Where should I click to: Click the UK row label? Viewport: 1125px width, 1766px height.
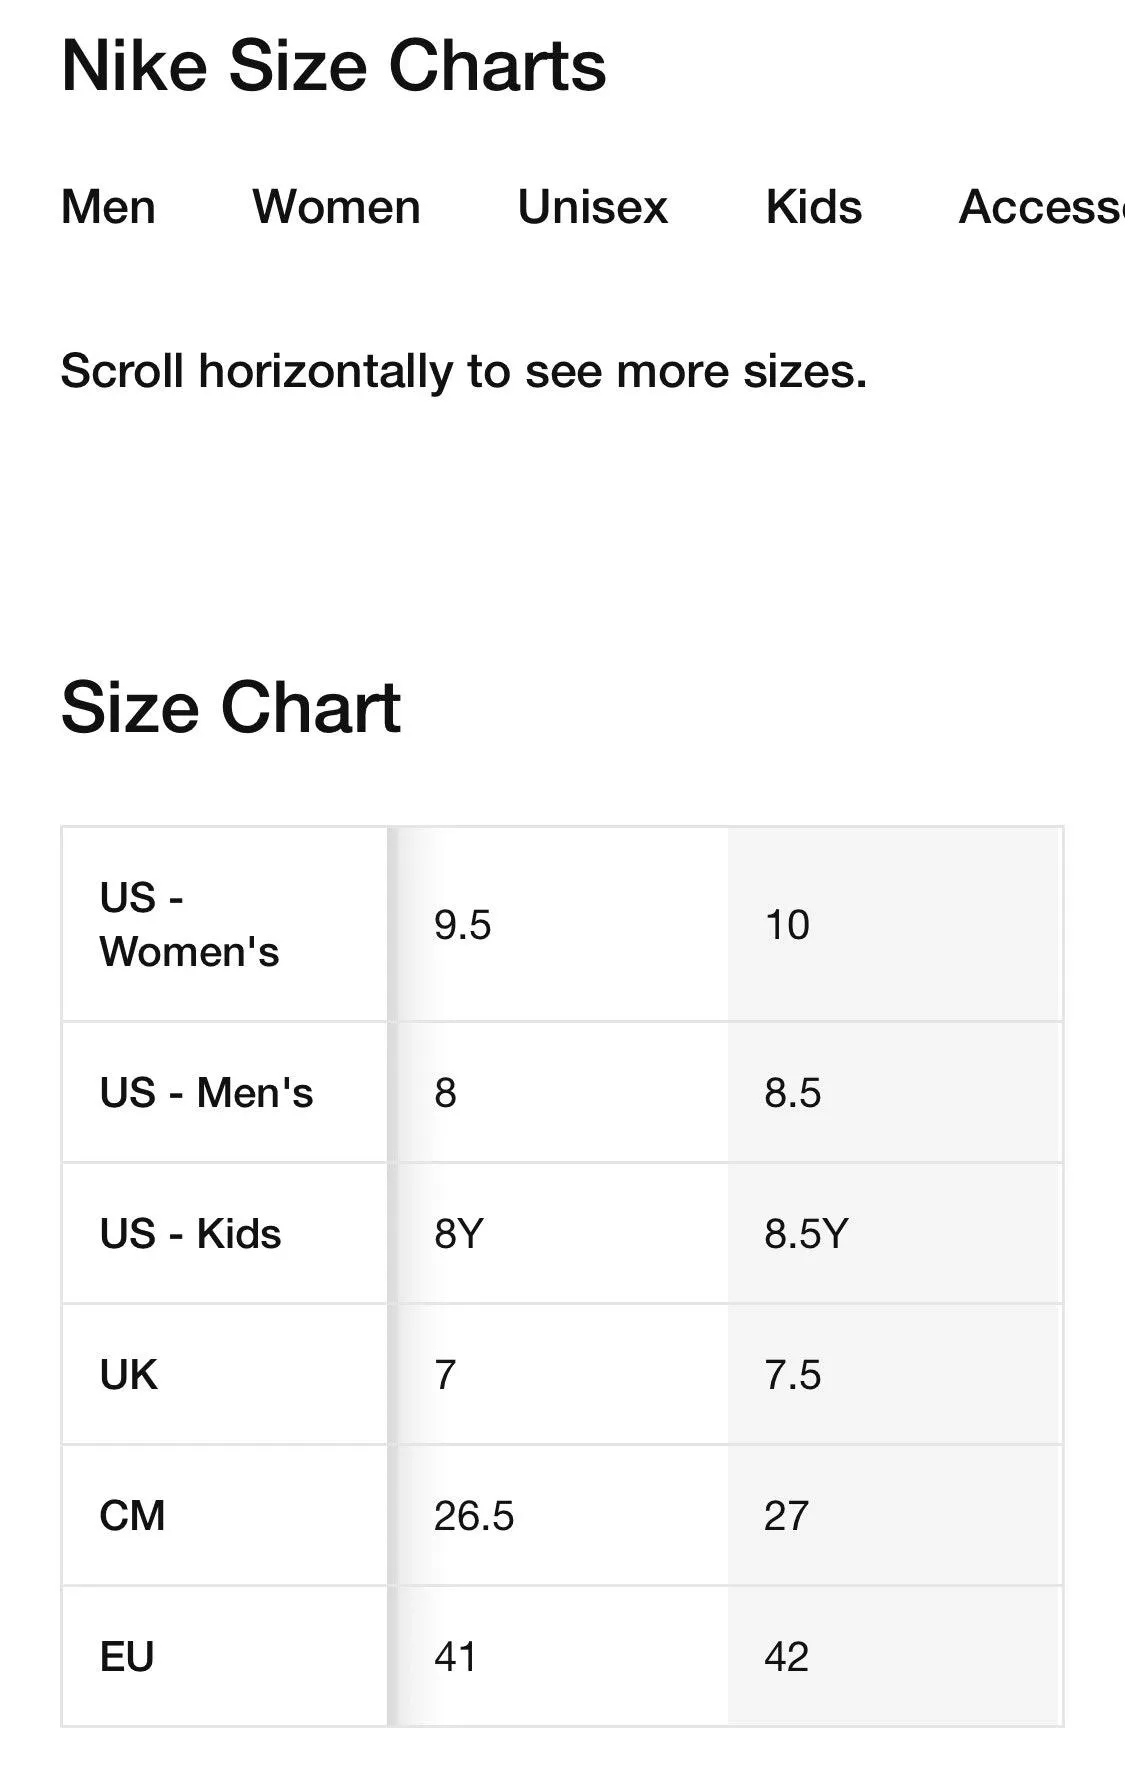[x=128, y=1374]
